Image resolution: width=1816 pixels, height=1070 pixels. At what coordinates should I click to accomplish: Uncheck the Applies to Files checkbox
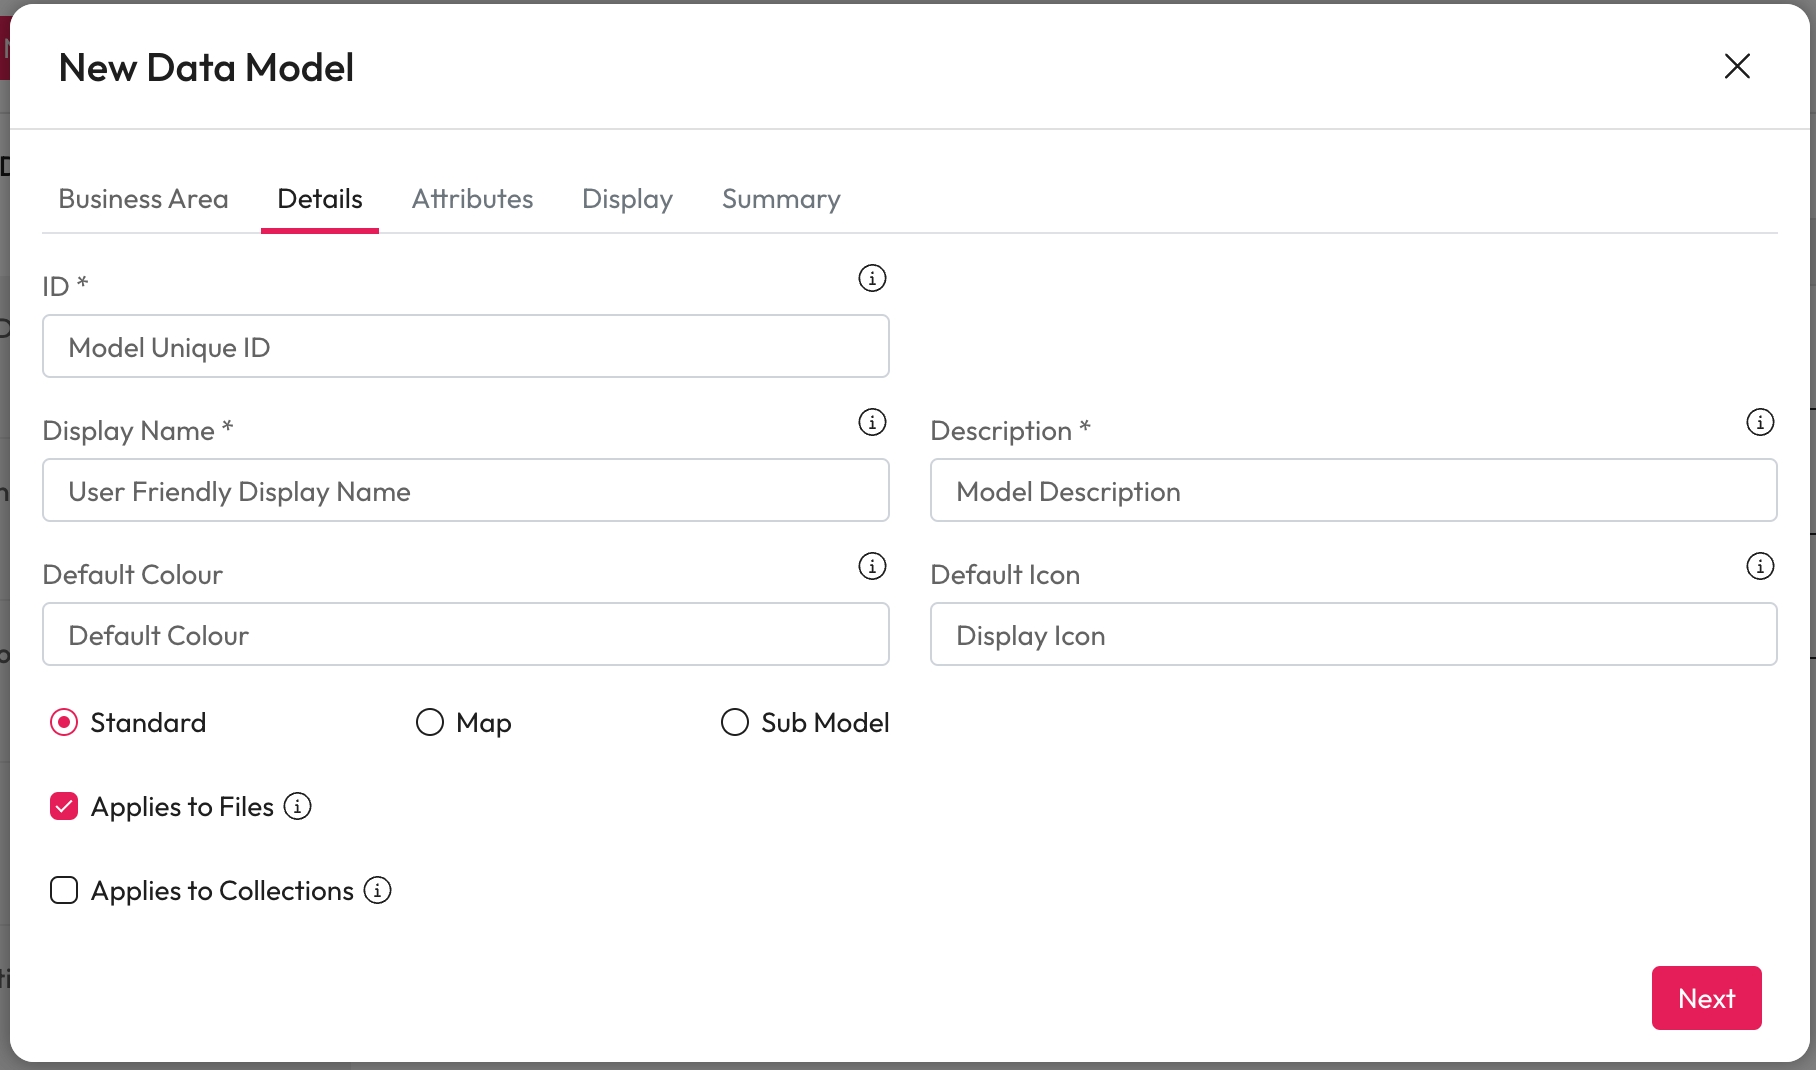[64, 806]
